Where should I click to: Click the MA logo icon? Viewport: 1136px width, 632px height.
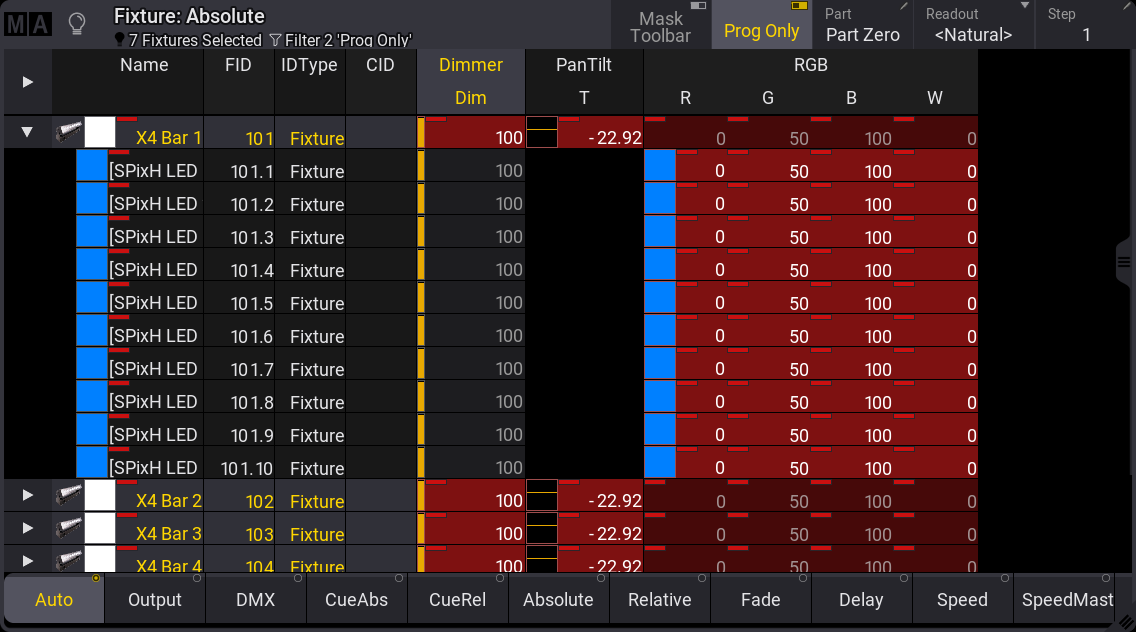pyautogui.click(x=28, y=24)
